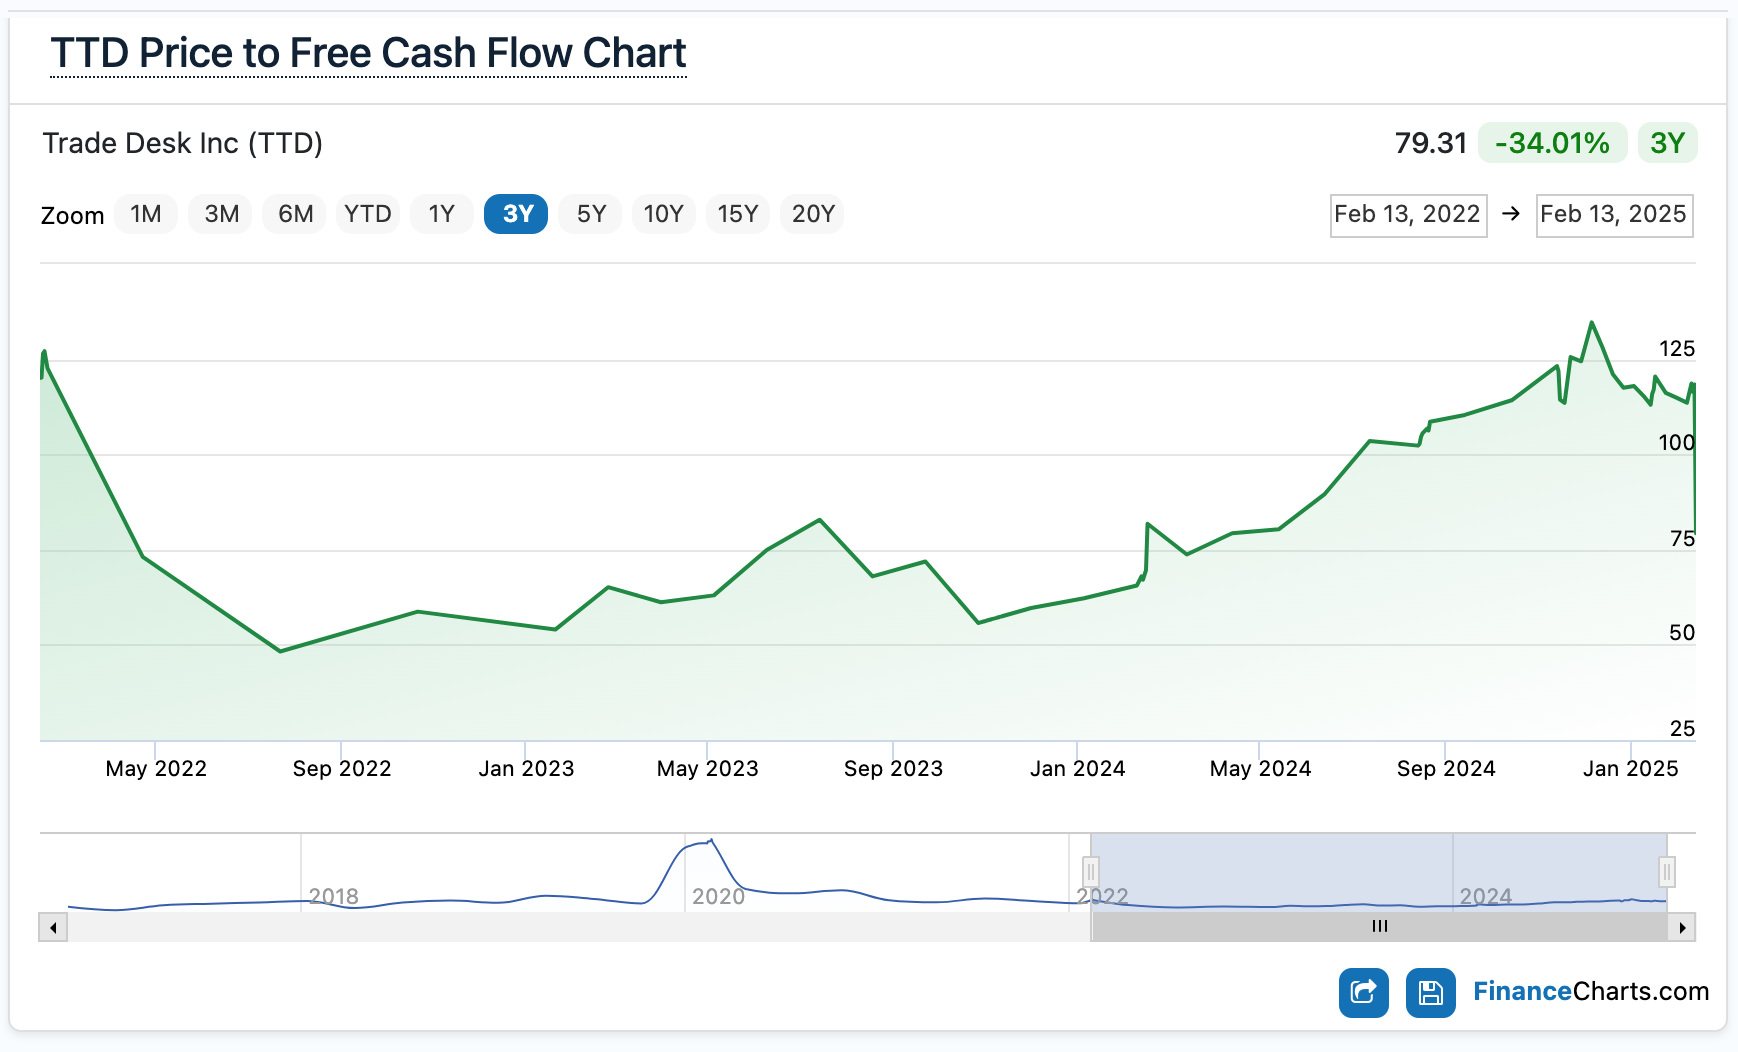Select the 5Y zoom range
The height and width of the screenshot is (1052, 1738).
(x=591, y=214)
